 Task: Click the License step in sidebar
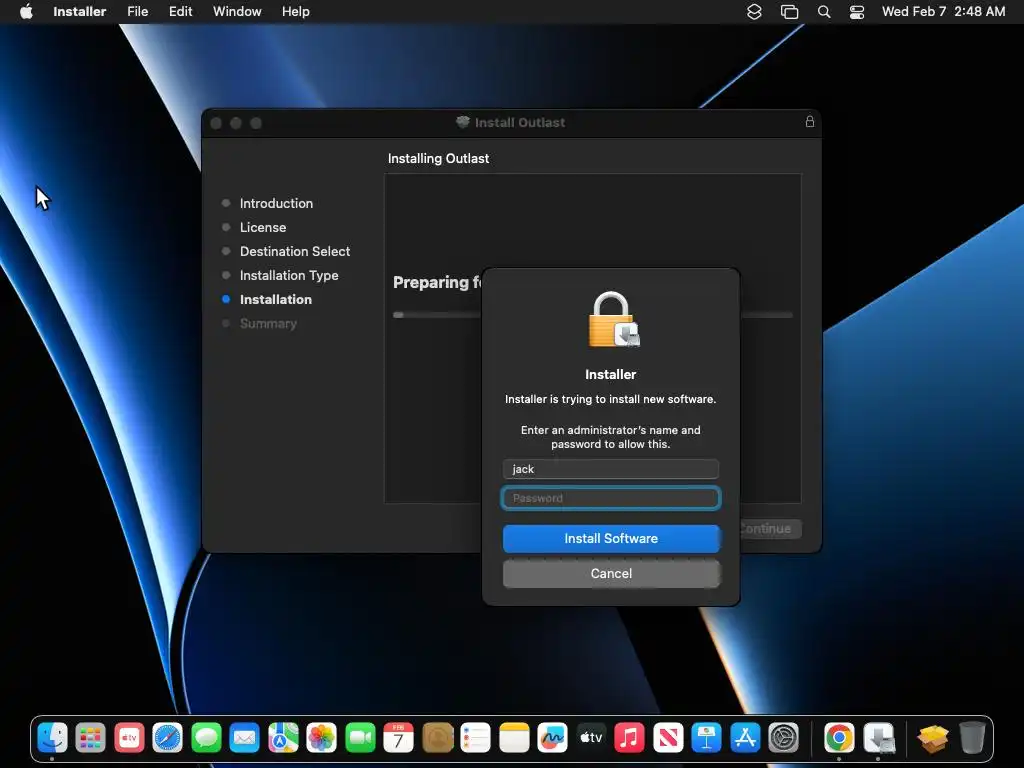[263, 227]
